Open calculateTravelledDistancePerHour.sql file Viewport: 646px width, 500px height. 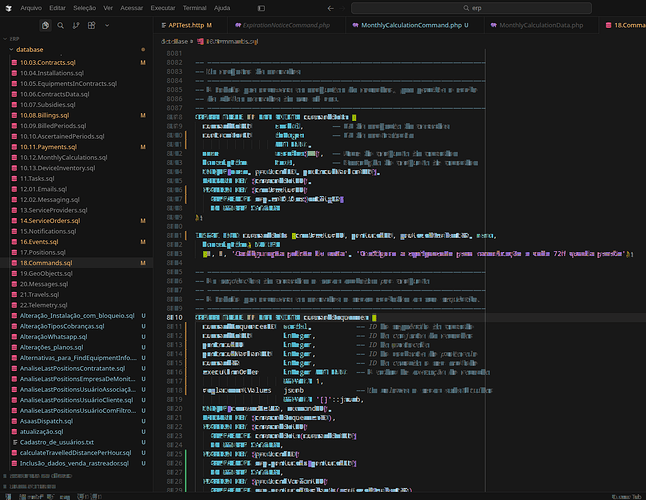pyautogui.click(x=75, y=453)
